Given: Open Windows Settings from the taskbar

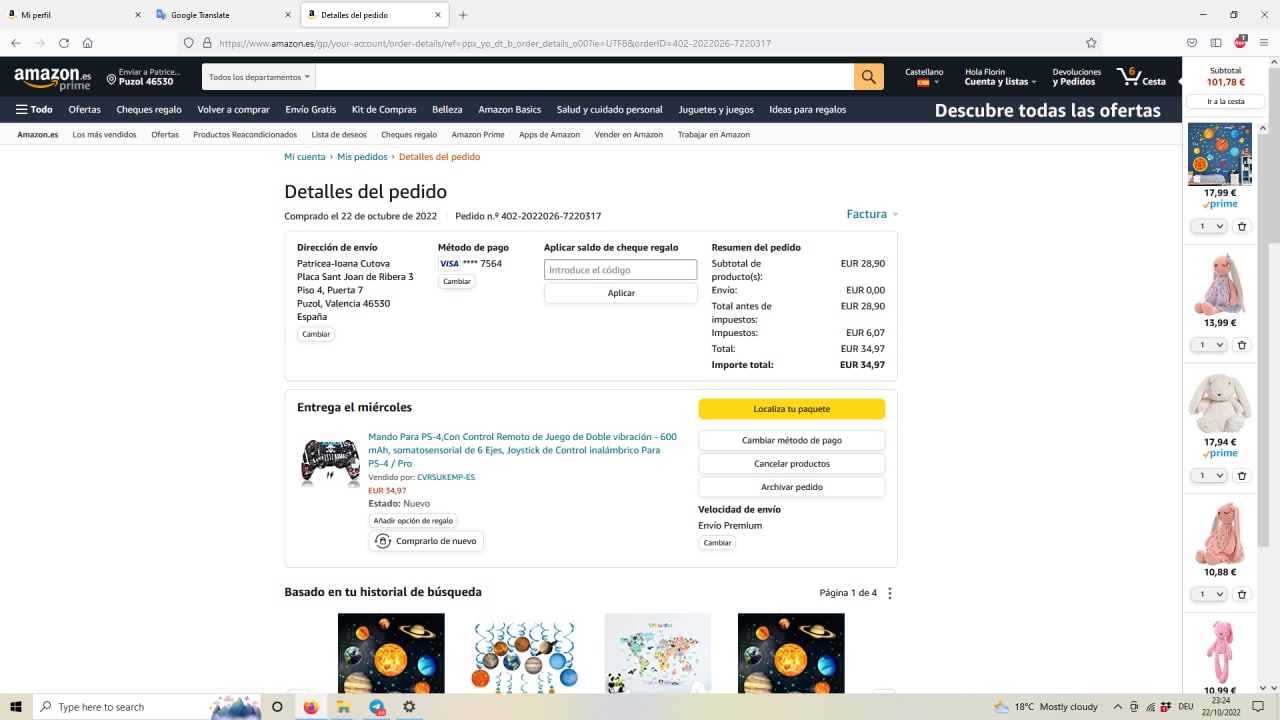Looking at the screenshot, I should point(409,706).
